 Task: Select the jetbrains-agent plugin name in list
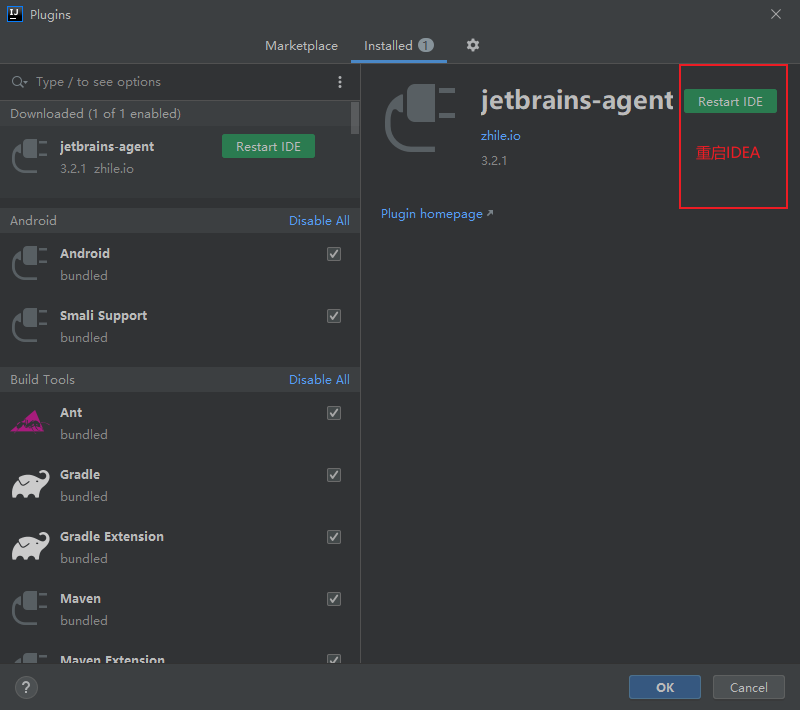(107, 146)
